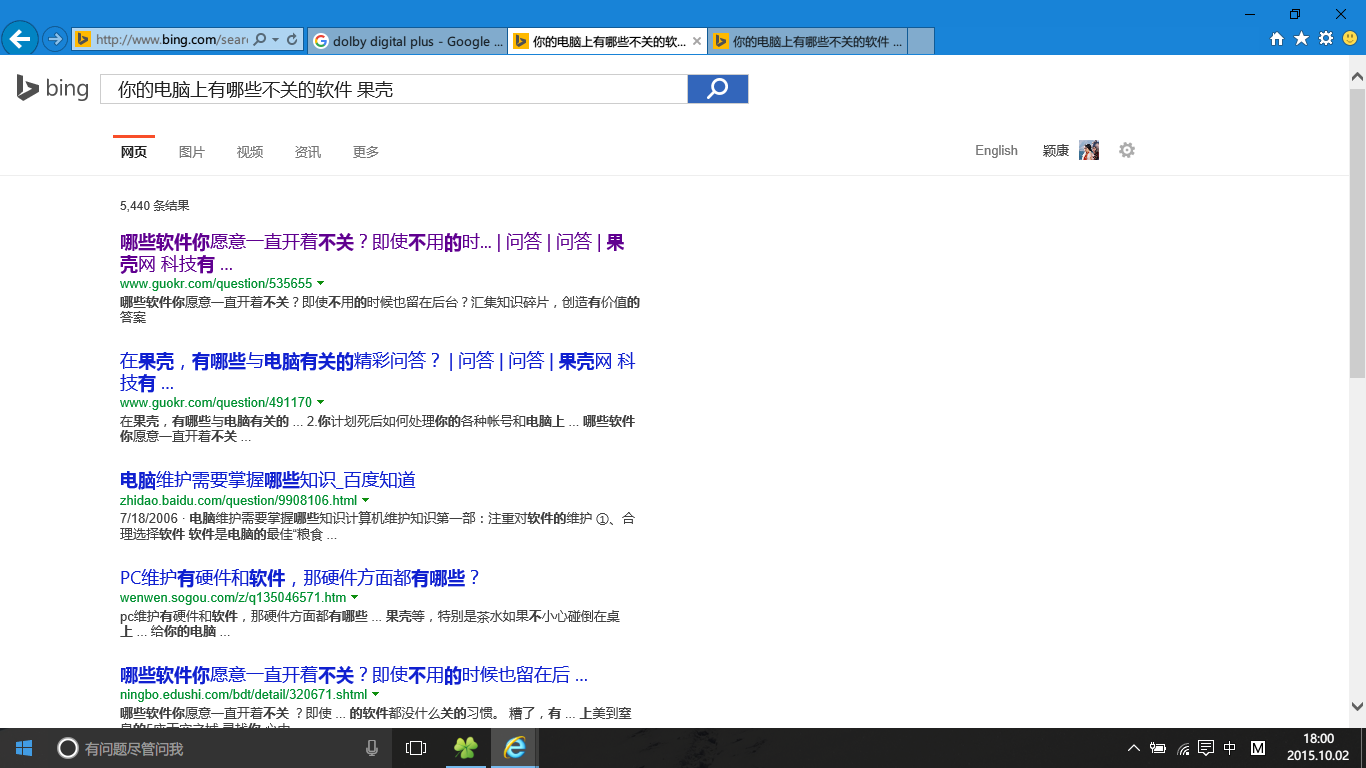This screenshot has width=1366, height=768.
Task: Expand the arrow beside guokr.com/question/491170
Action: click(x=320, y=403)
